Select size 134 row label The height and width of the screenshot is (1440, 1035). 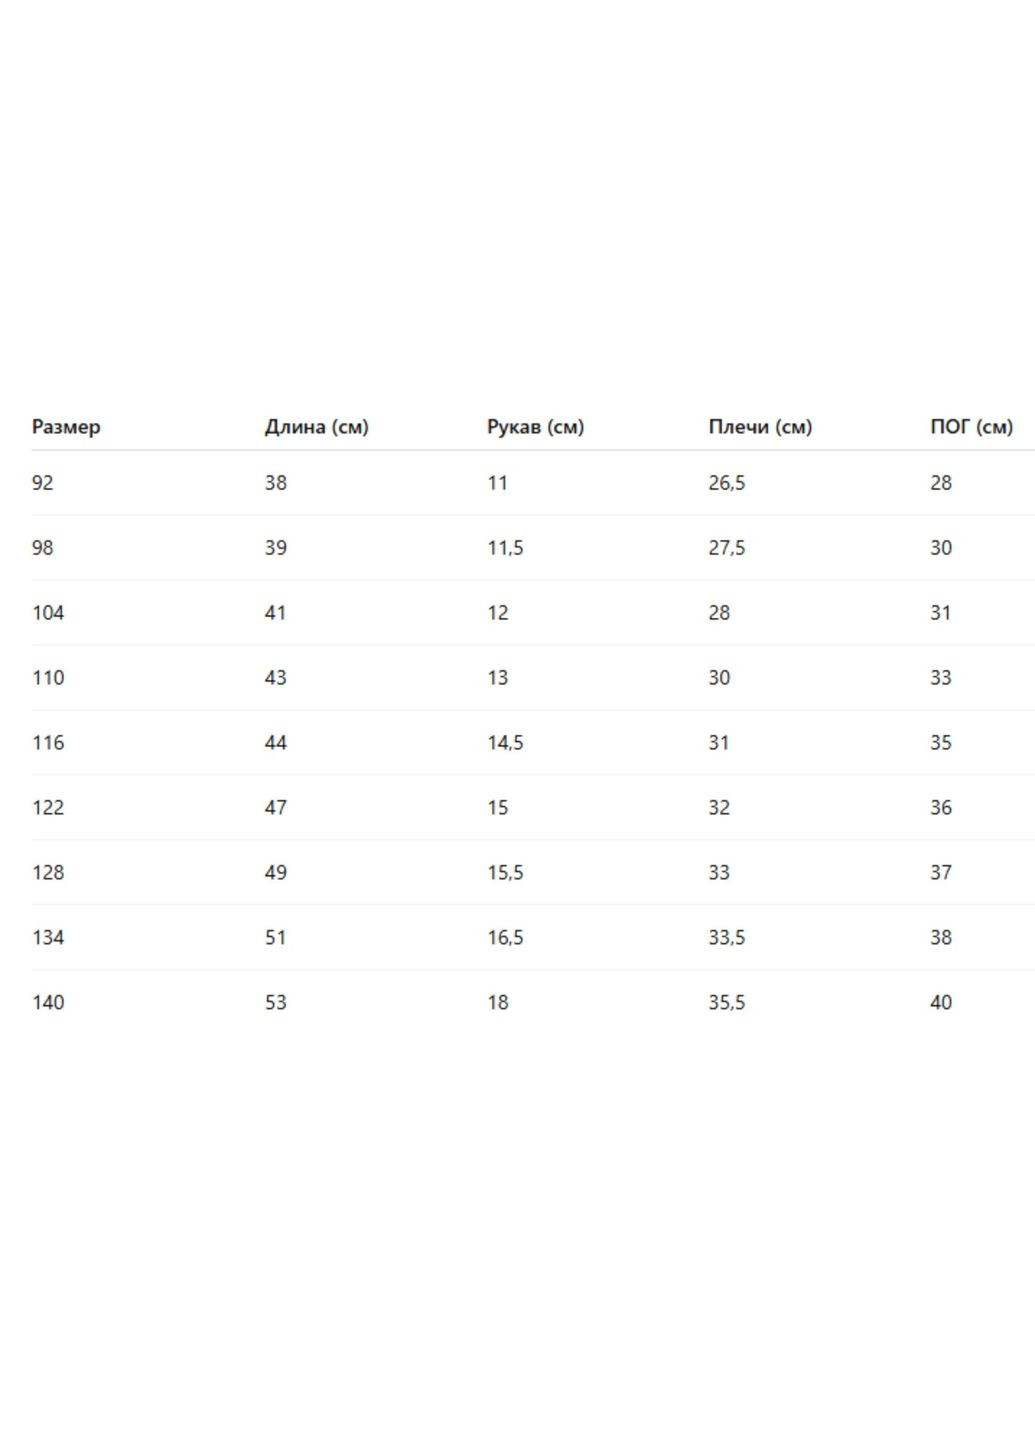(x=48, y=938)
